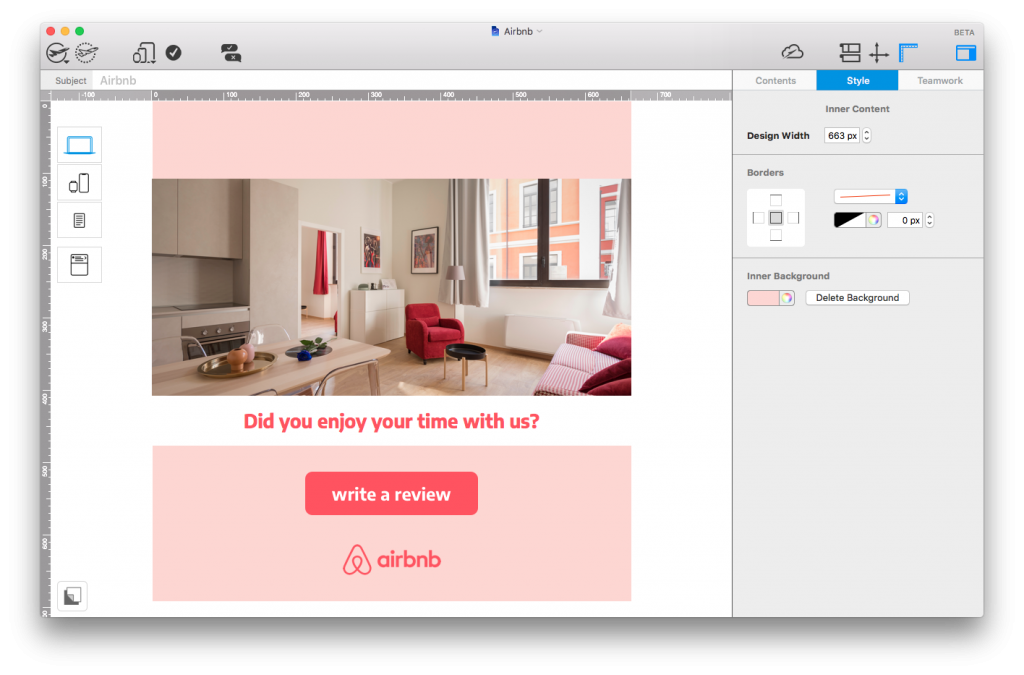
Task: Open the chat feedback bubbles icon
Action: [231, 53]
